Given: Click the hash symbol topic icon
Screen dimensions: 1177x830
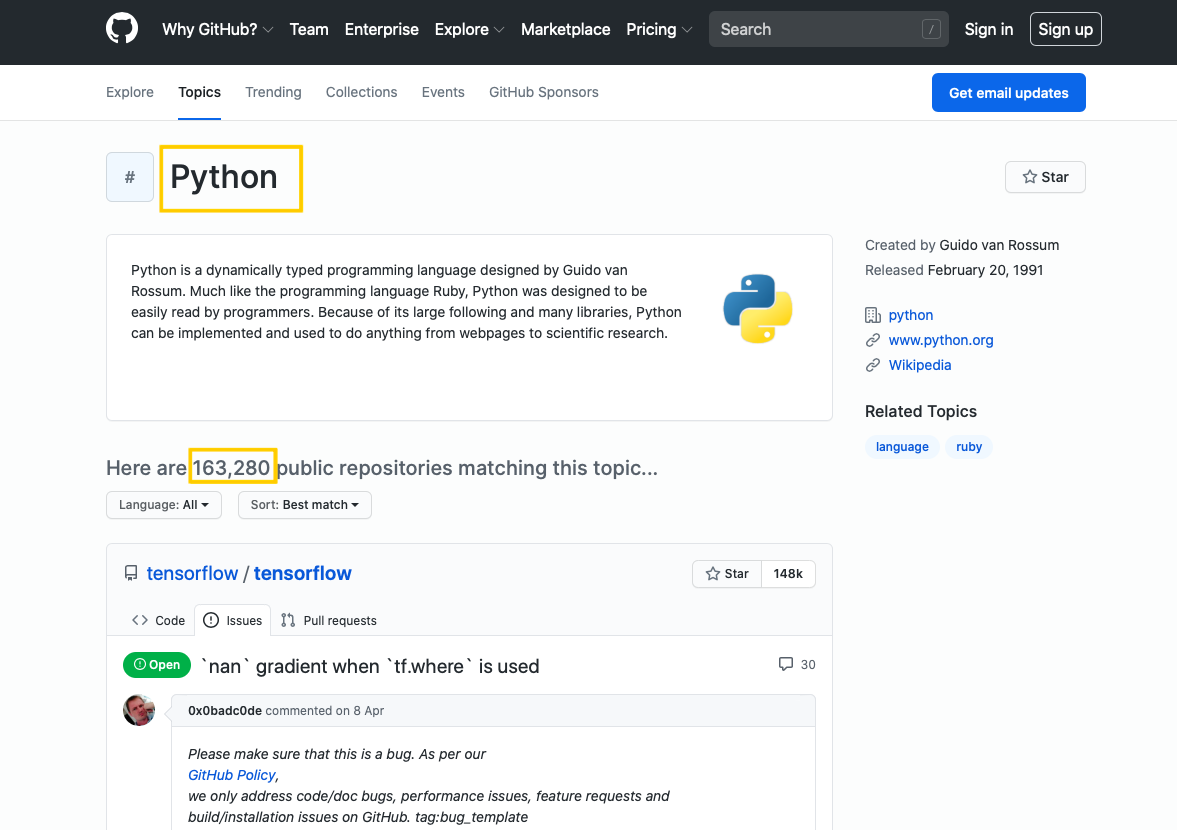Looking at the screenshot, I should [130, 176].
